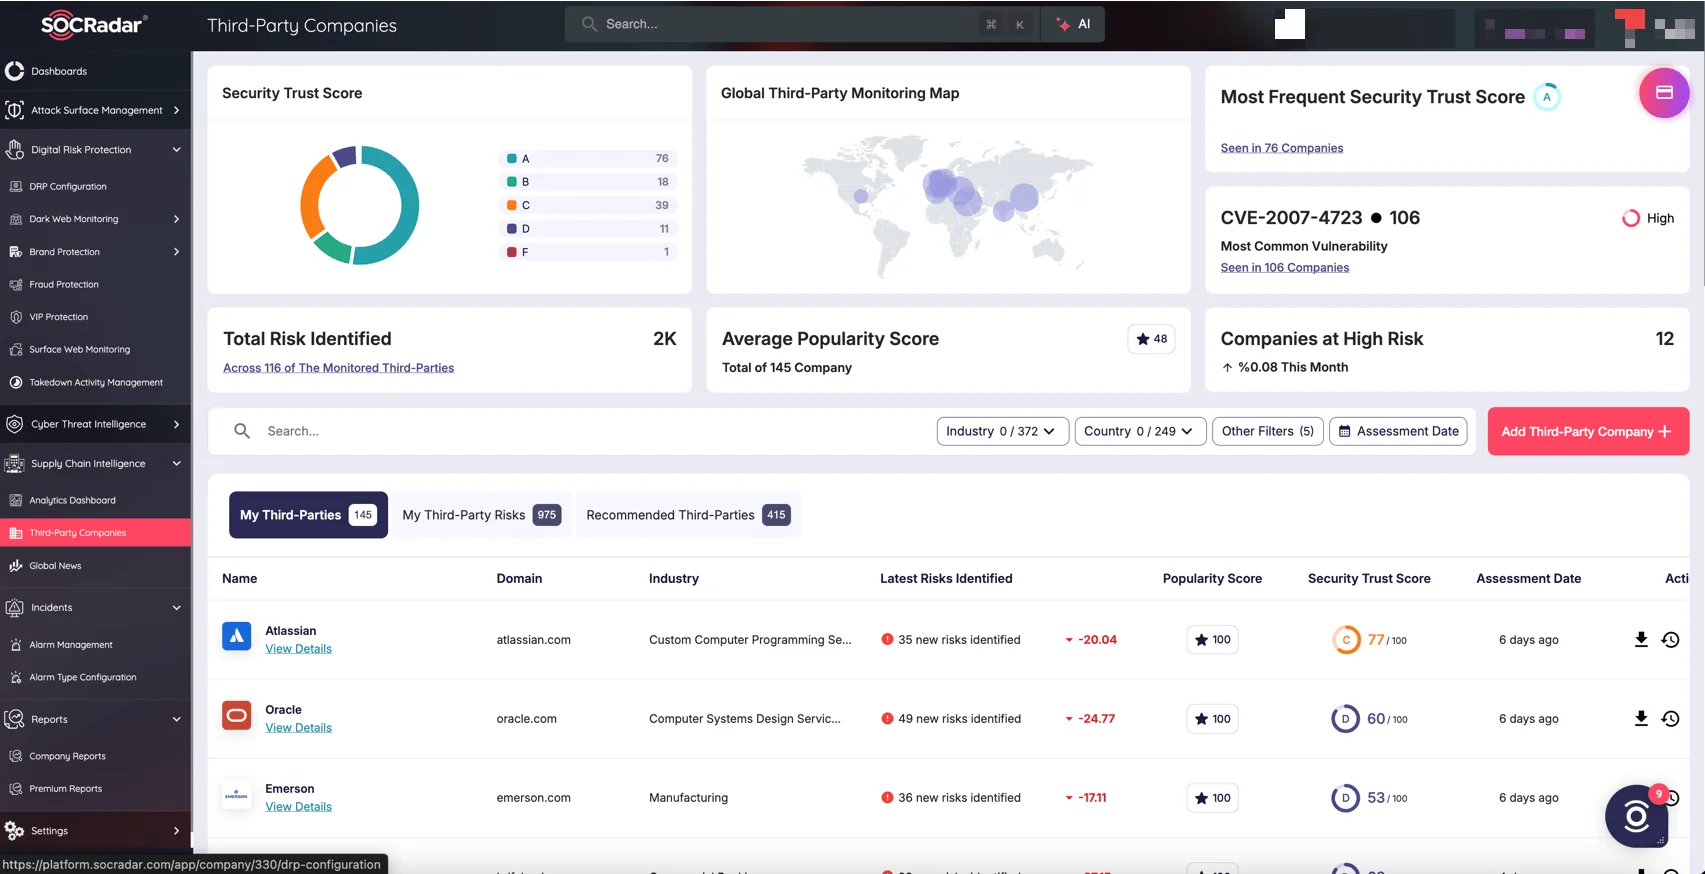Expand Brand Protection chevron

tap(176, 252)
